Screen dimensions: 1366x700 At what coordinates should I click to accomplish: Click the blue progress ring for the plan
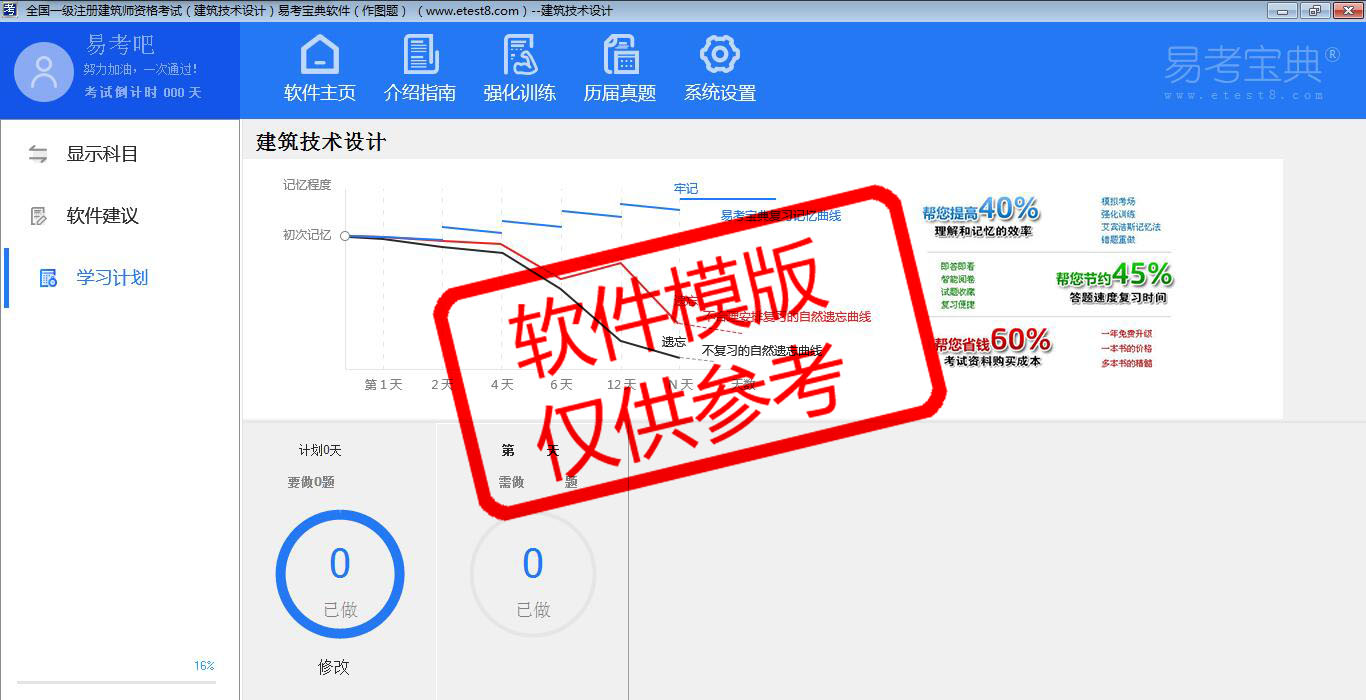pyautogui.click(x=340, y=574)
